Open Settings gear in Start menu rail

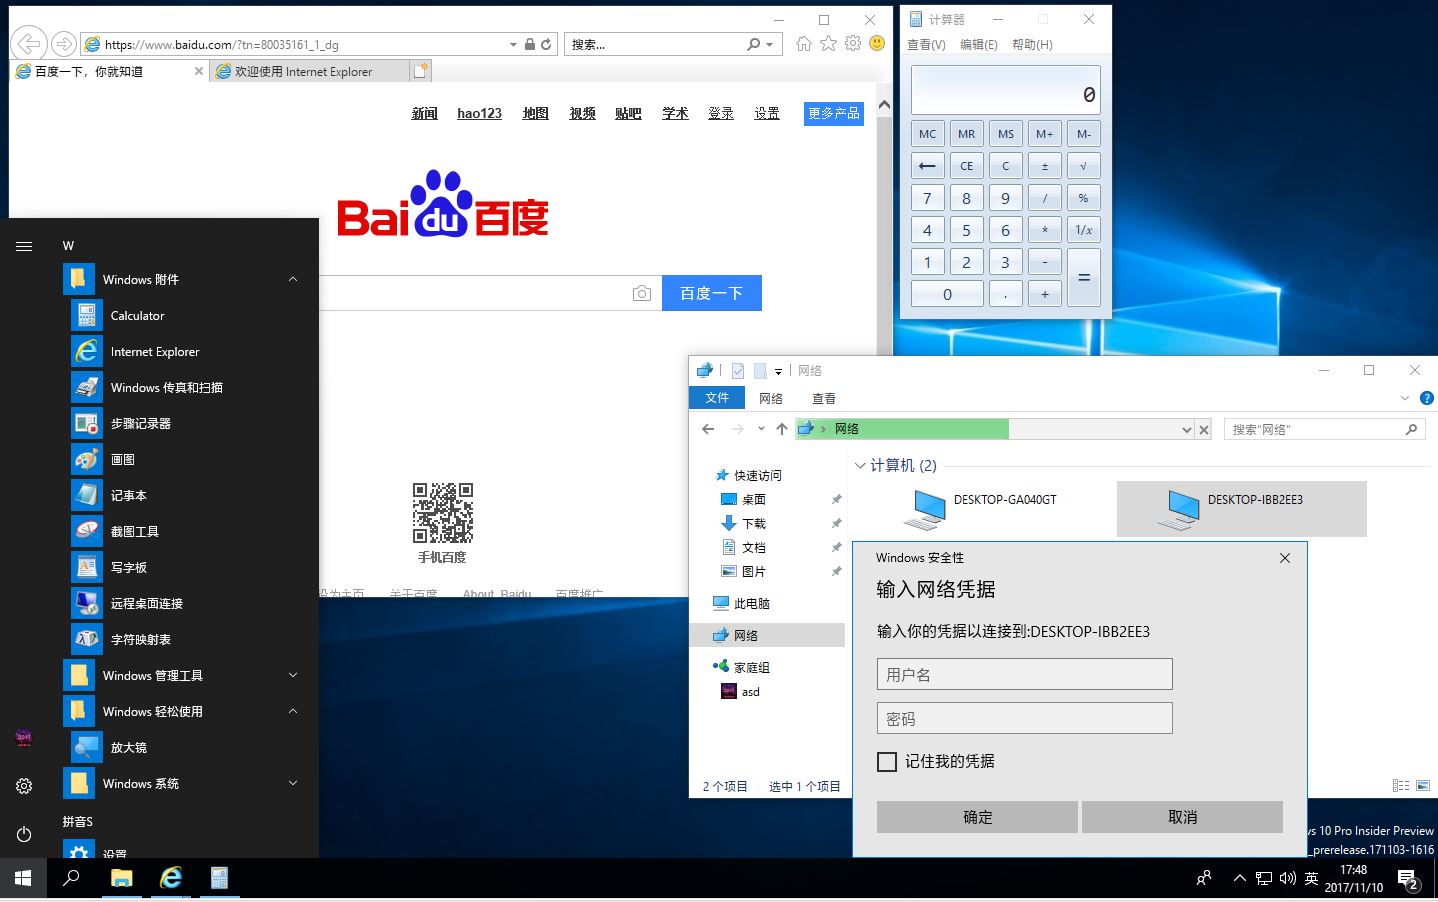(x=24, y=786)
